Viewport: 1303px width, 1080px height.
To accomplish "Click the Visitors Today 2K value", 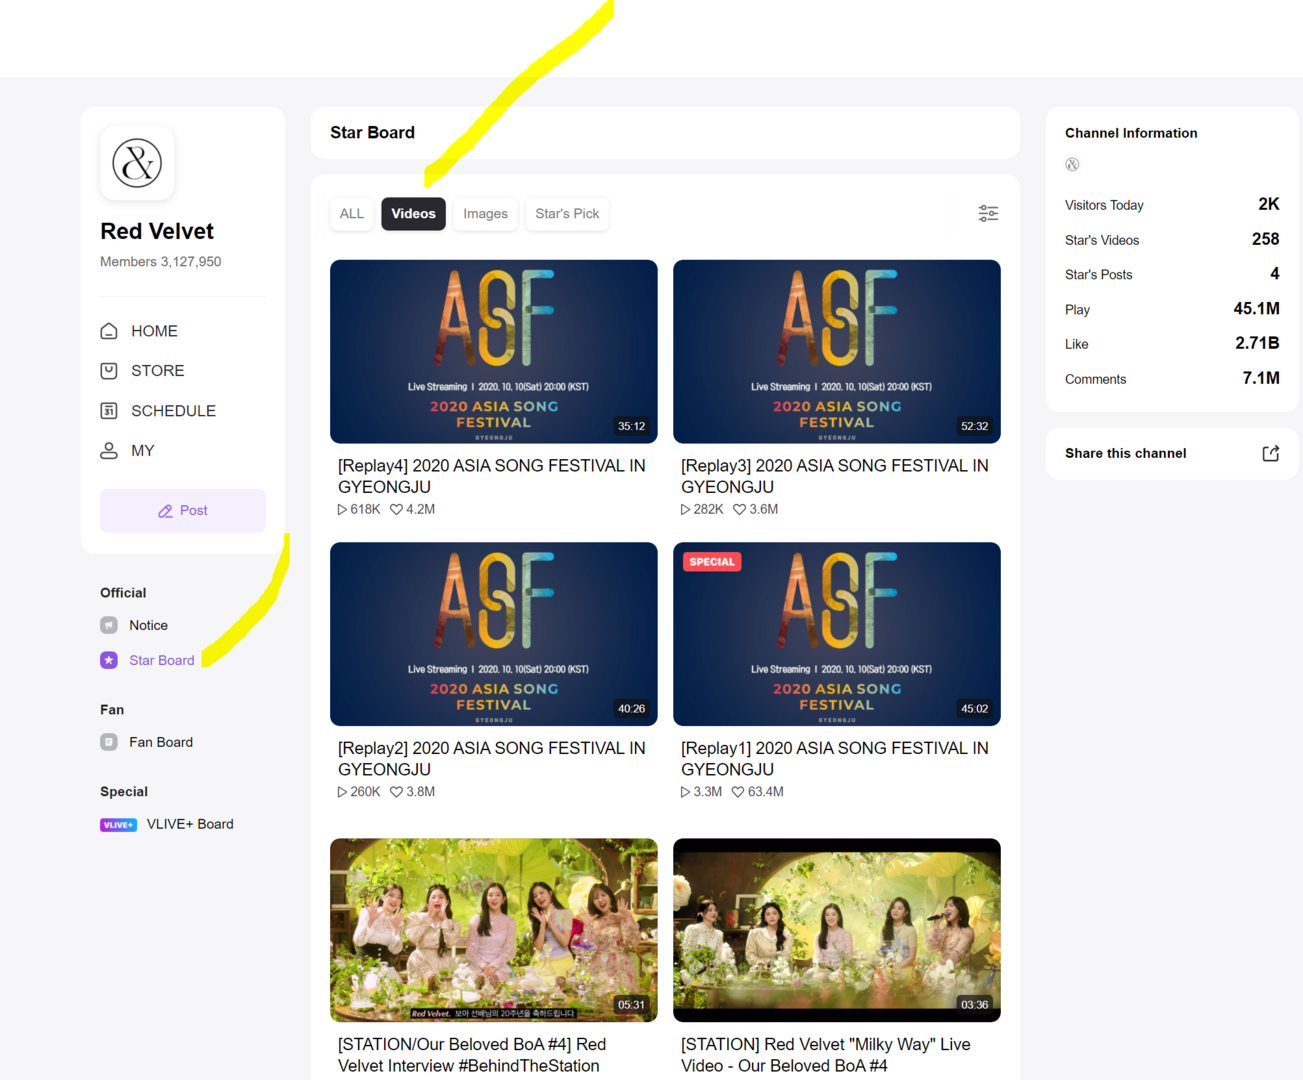I will [x=1268, y=204].
